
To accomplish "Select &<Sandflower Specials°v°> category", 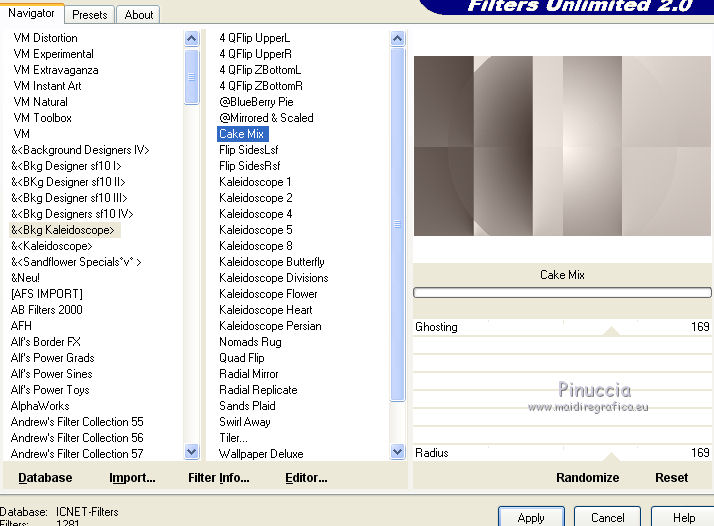I will click(x=76, y=262).
